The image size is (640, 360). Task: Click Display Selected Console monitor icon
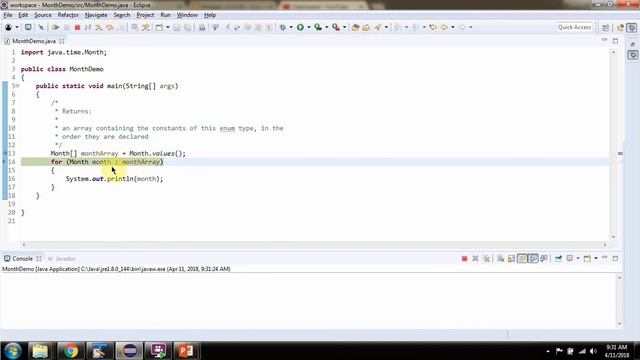point(570,258)
